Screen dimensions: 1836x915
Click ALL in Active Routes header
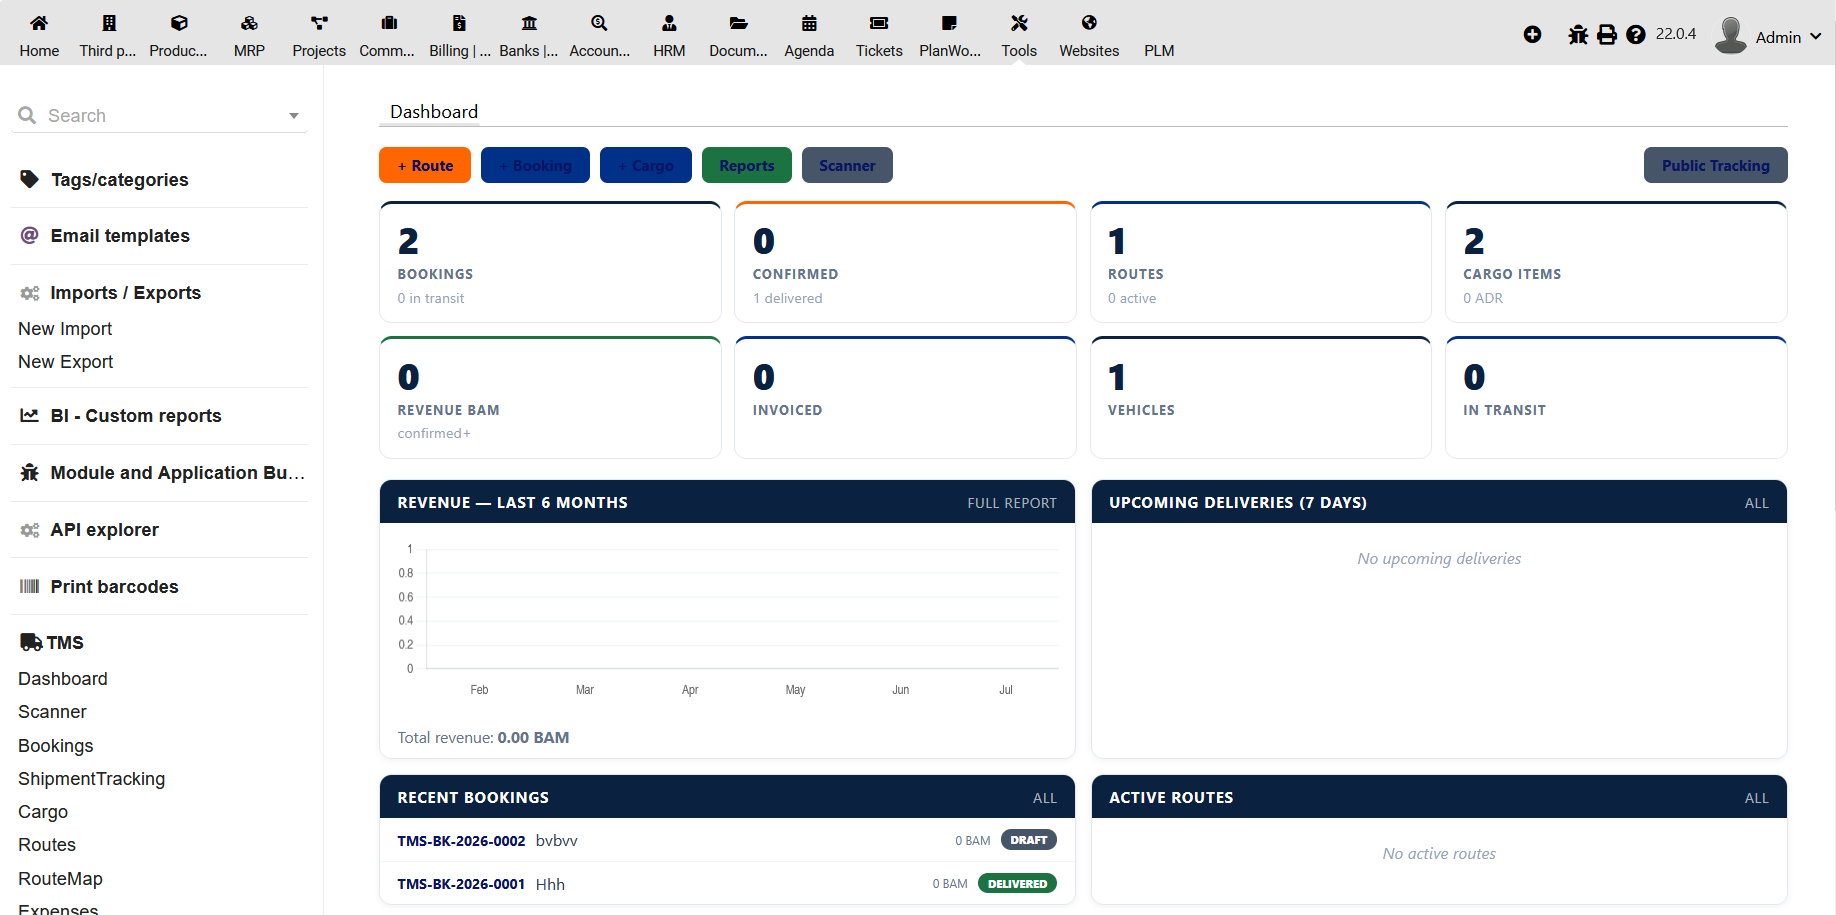coord(1757,798)
